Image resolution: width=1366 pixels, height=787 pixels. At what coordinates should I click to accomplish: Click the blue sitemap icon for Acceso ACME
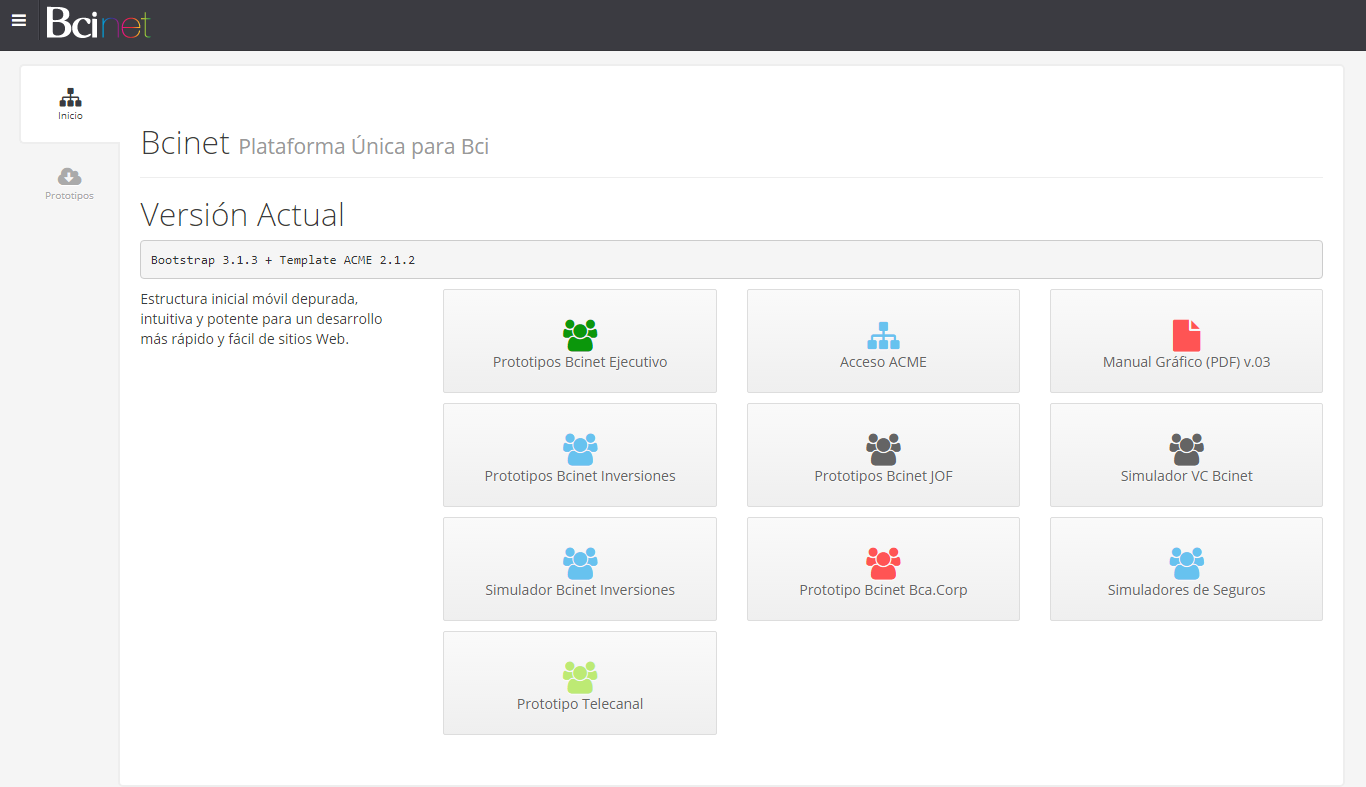[883, 335]
